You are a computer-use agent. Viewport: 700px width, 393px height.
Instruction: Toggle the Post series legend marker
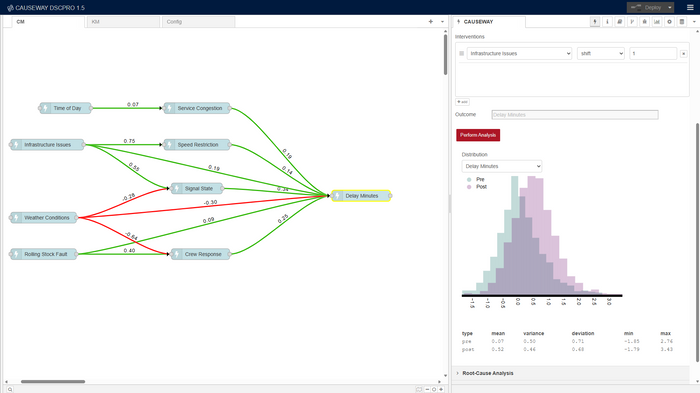coord(469,187)
